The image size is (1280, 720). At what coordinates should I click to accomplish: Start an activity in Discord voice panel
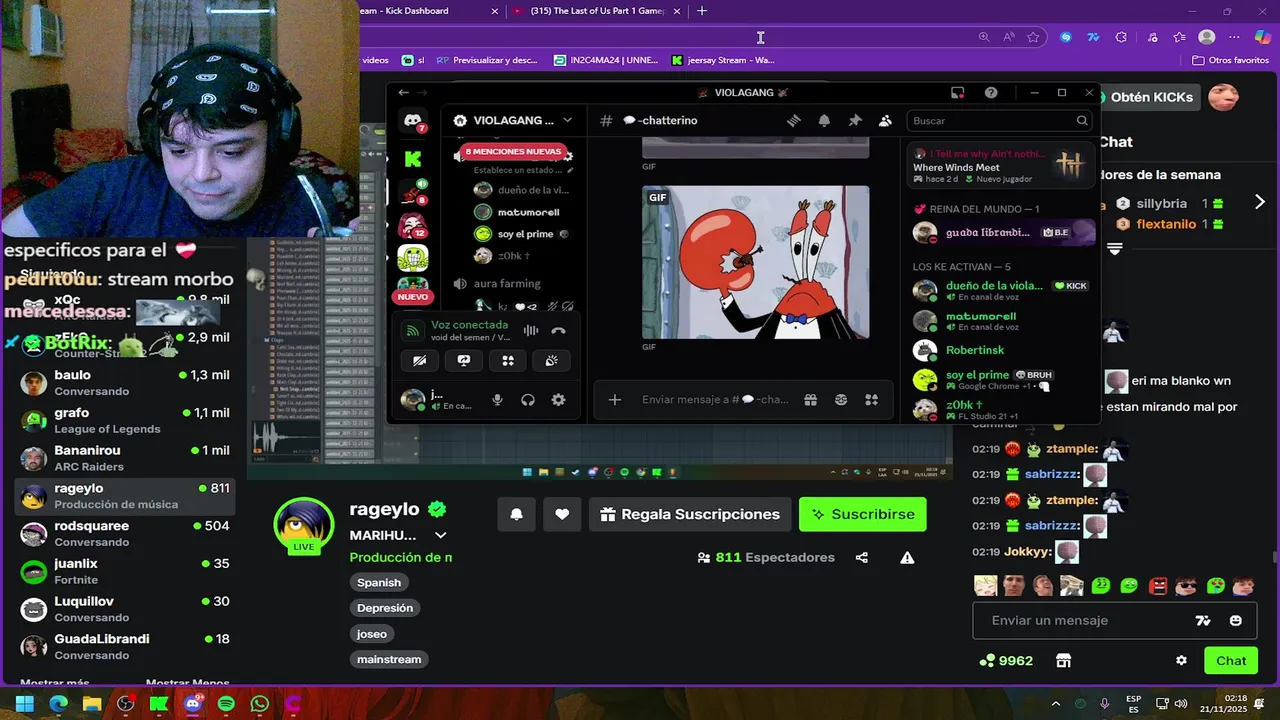coord(508,361)
